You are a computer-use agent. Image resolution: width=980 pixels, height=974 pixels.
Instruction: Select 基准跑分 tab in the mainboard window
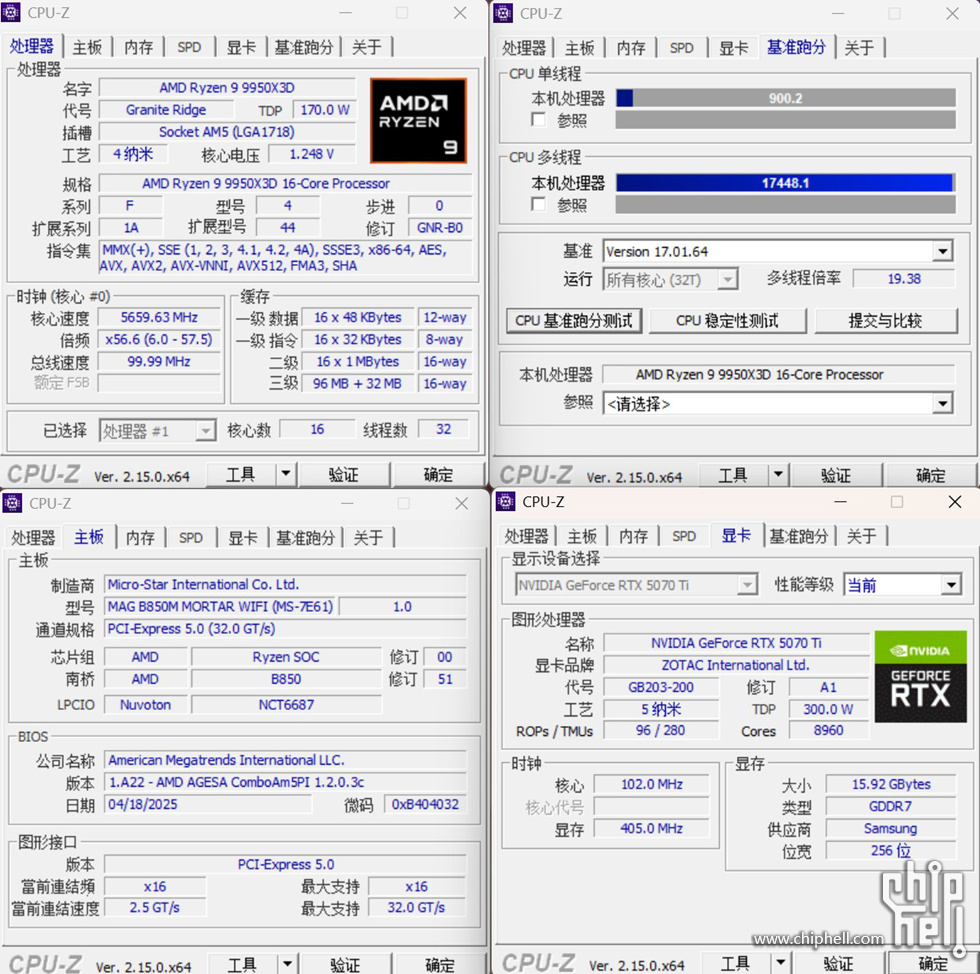pos(306,538)
